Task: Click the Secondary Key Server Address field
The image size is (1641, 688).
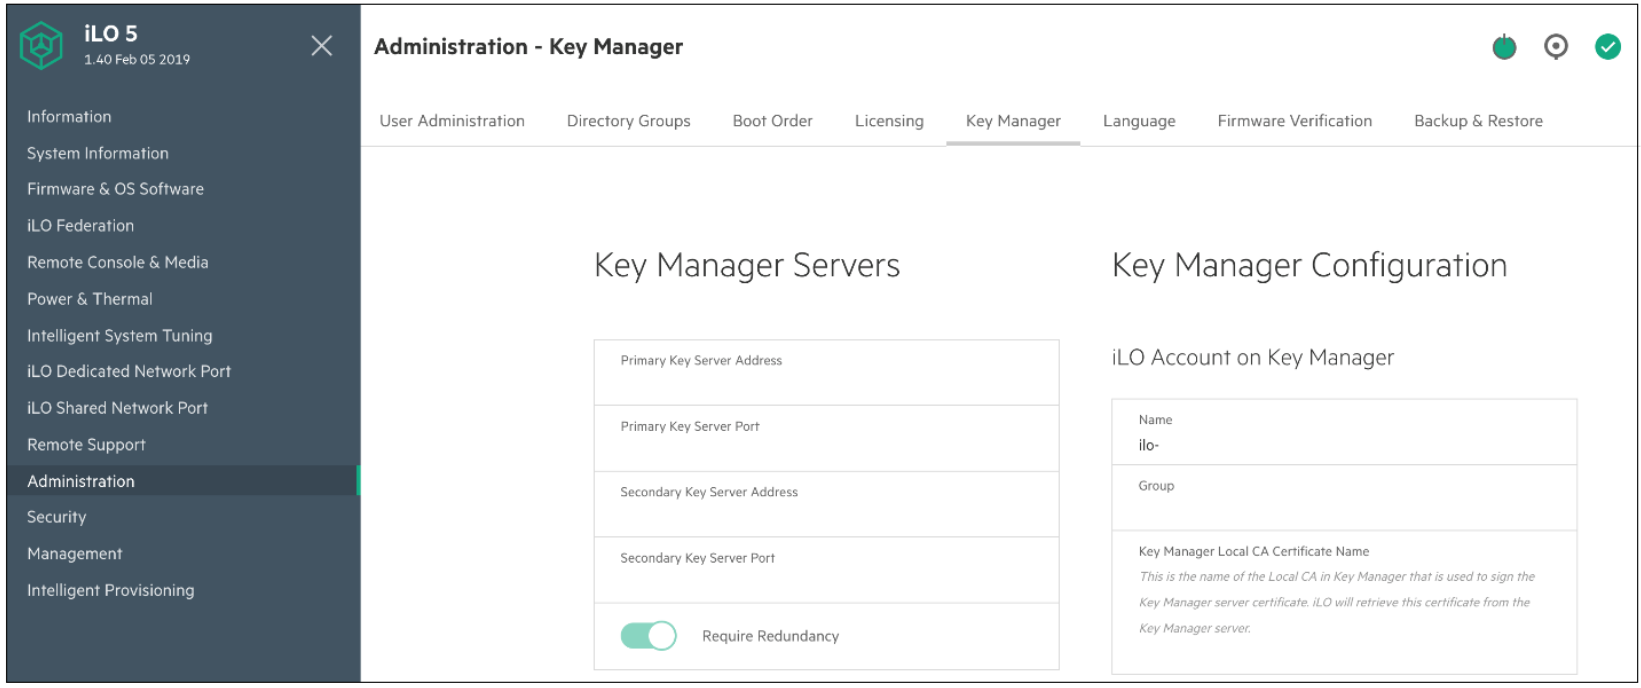Action: (x=826, y=505)
